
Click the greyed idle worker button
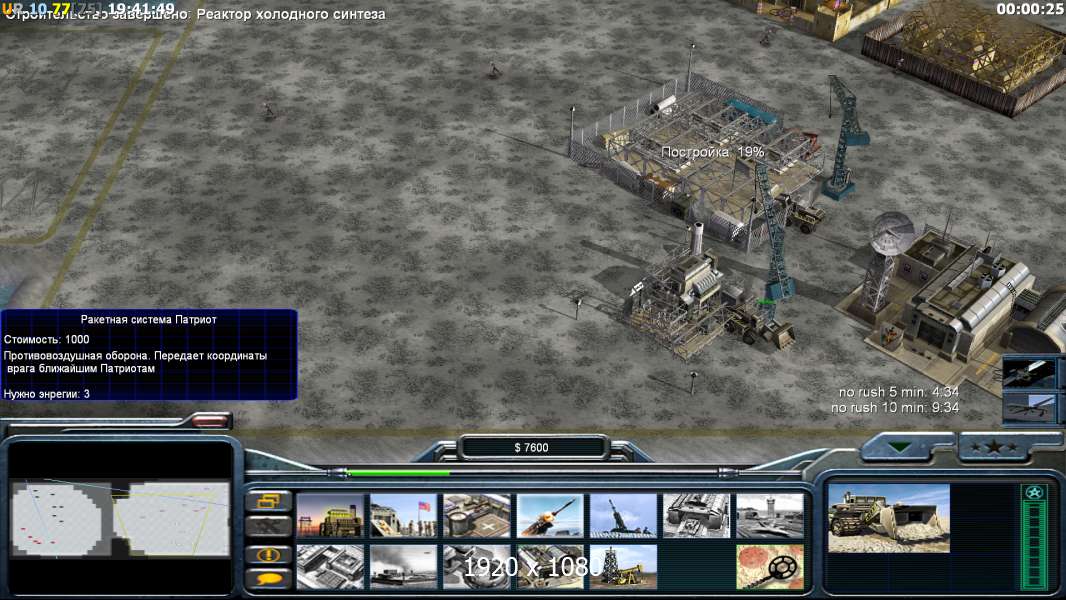click(x=269, y=526)
